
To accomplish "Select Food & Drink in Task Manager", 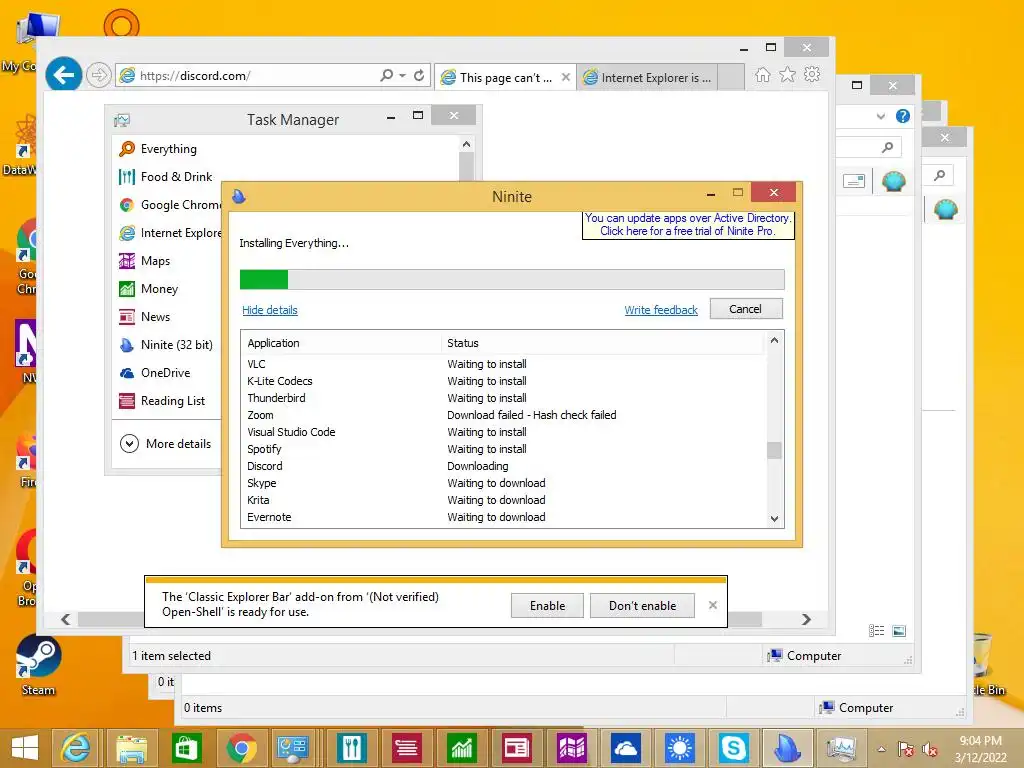I will [176, 177].
